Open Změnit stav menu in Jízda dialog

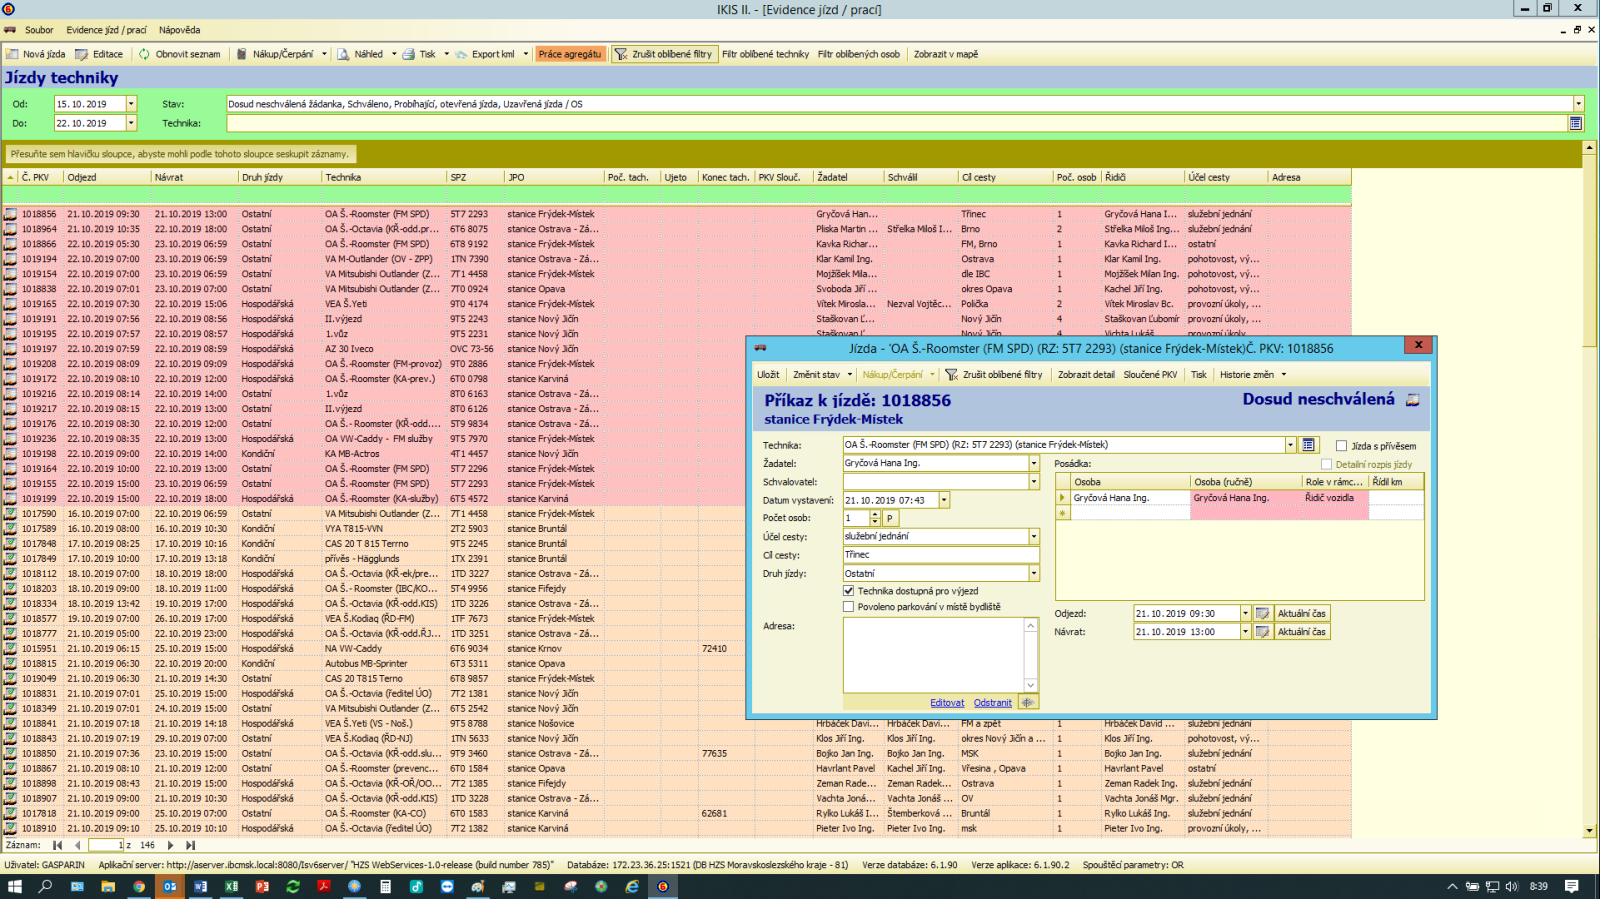tap(822, 375)
